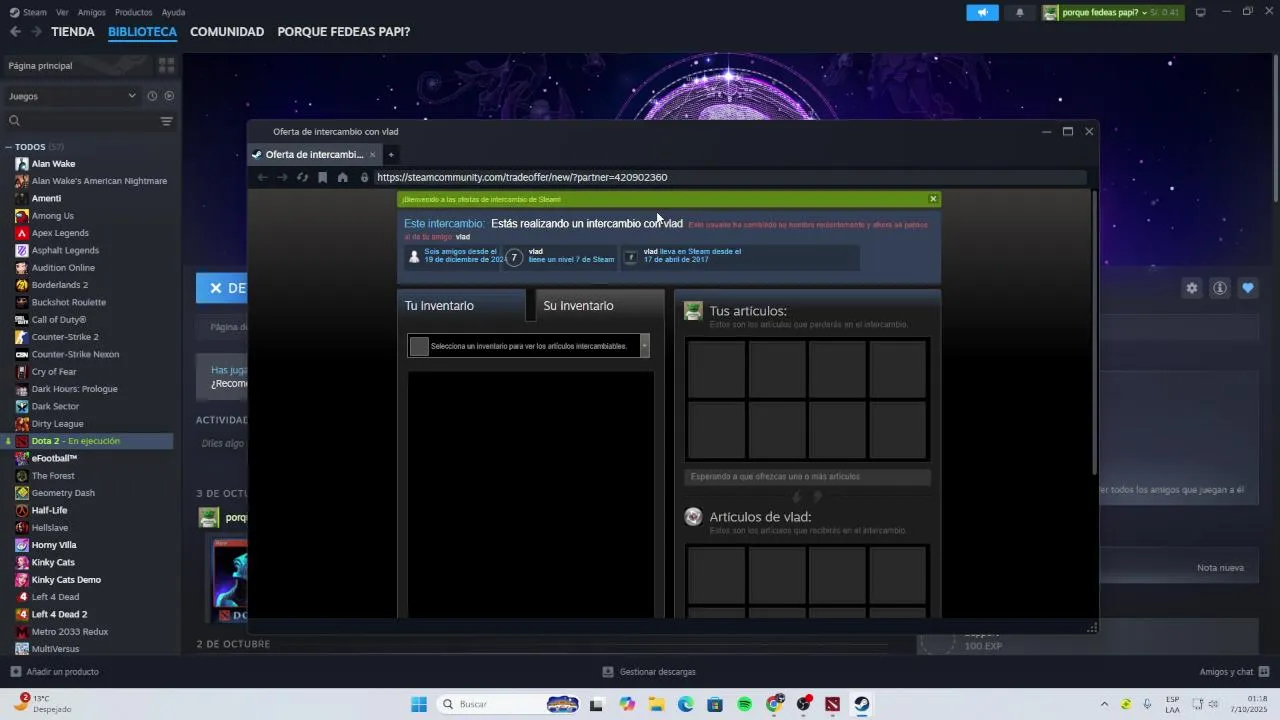The width and height of the screenshot is (1280, 720).
Task: Open the Ver menu
Action: (x=62, y=12)
